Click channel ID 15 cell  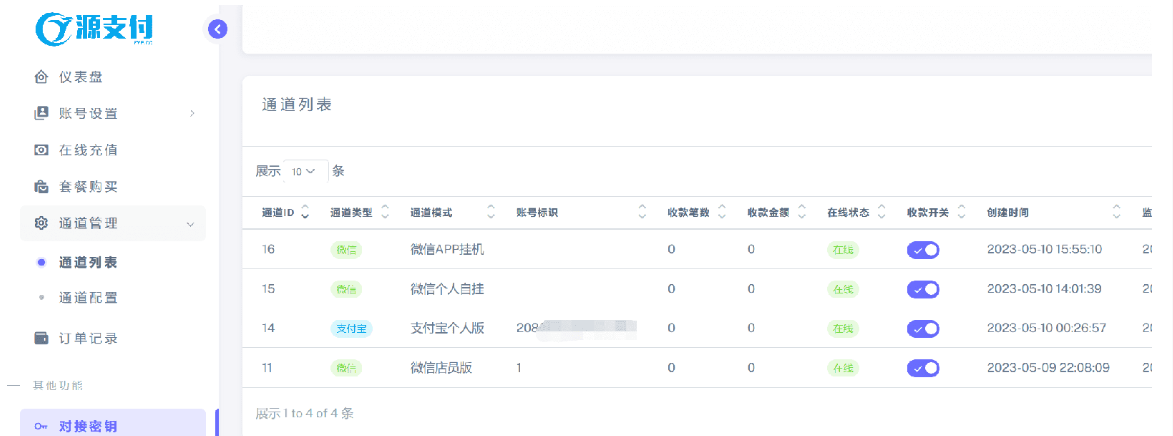(x=269, y=289)
